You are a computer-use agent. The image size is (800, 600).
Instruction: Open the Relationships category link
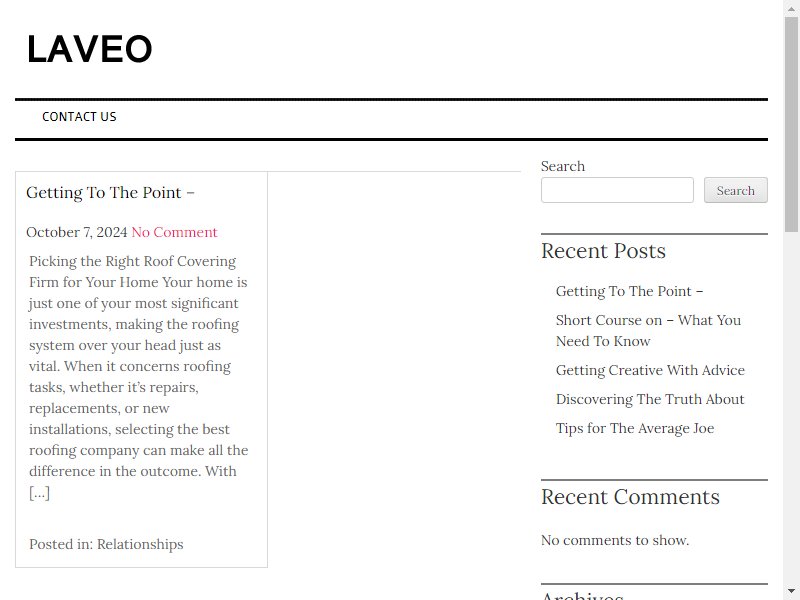pos(140,544)
